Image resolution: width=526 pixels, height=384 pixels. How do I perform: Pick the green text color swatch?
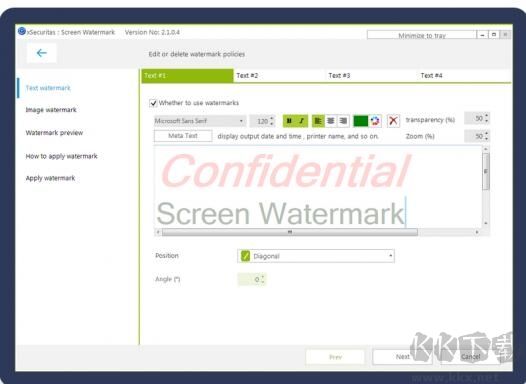[361, 121]
